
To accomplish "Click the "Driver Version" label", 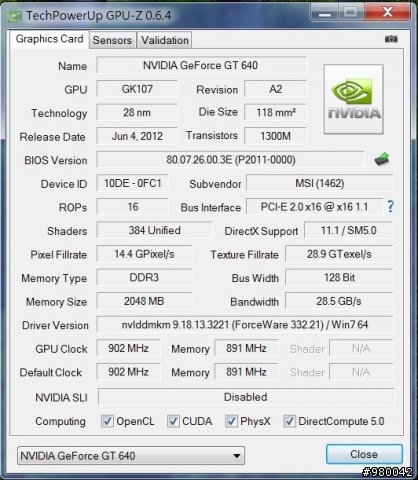I will [55, 325].
